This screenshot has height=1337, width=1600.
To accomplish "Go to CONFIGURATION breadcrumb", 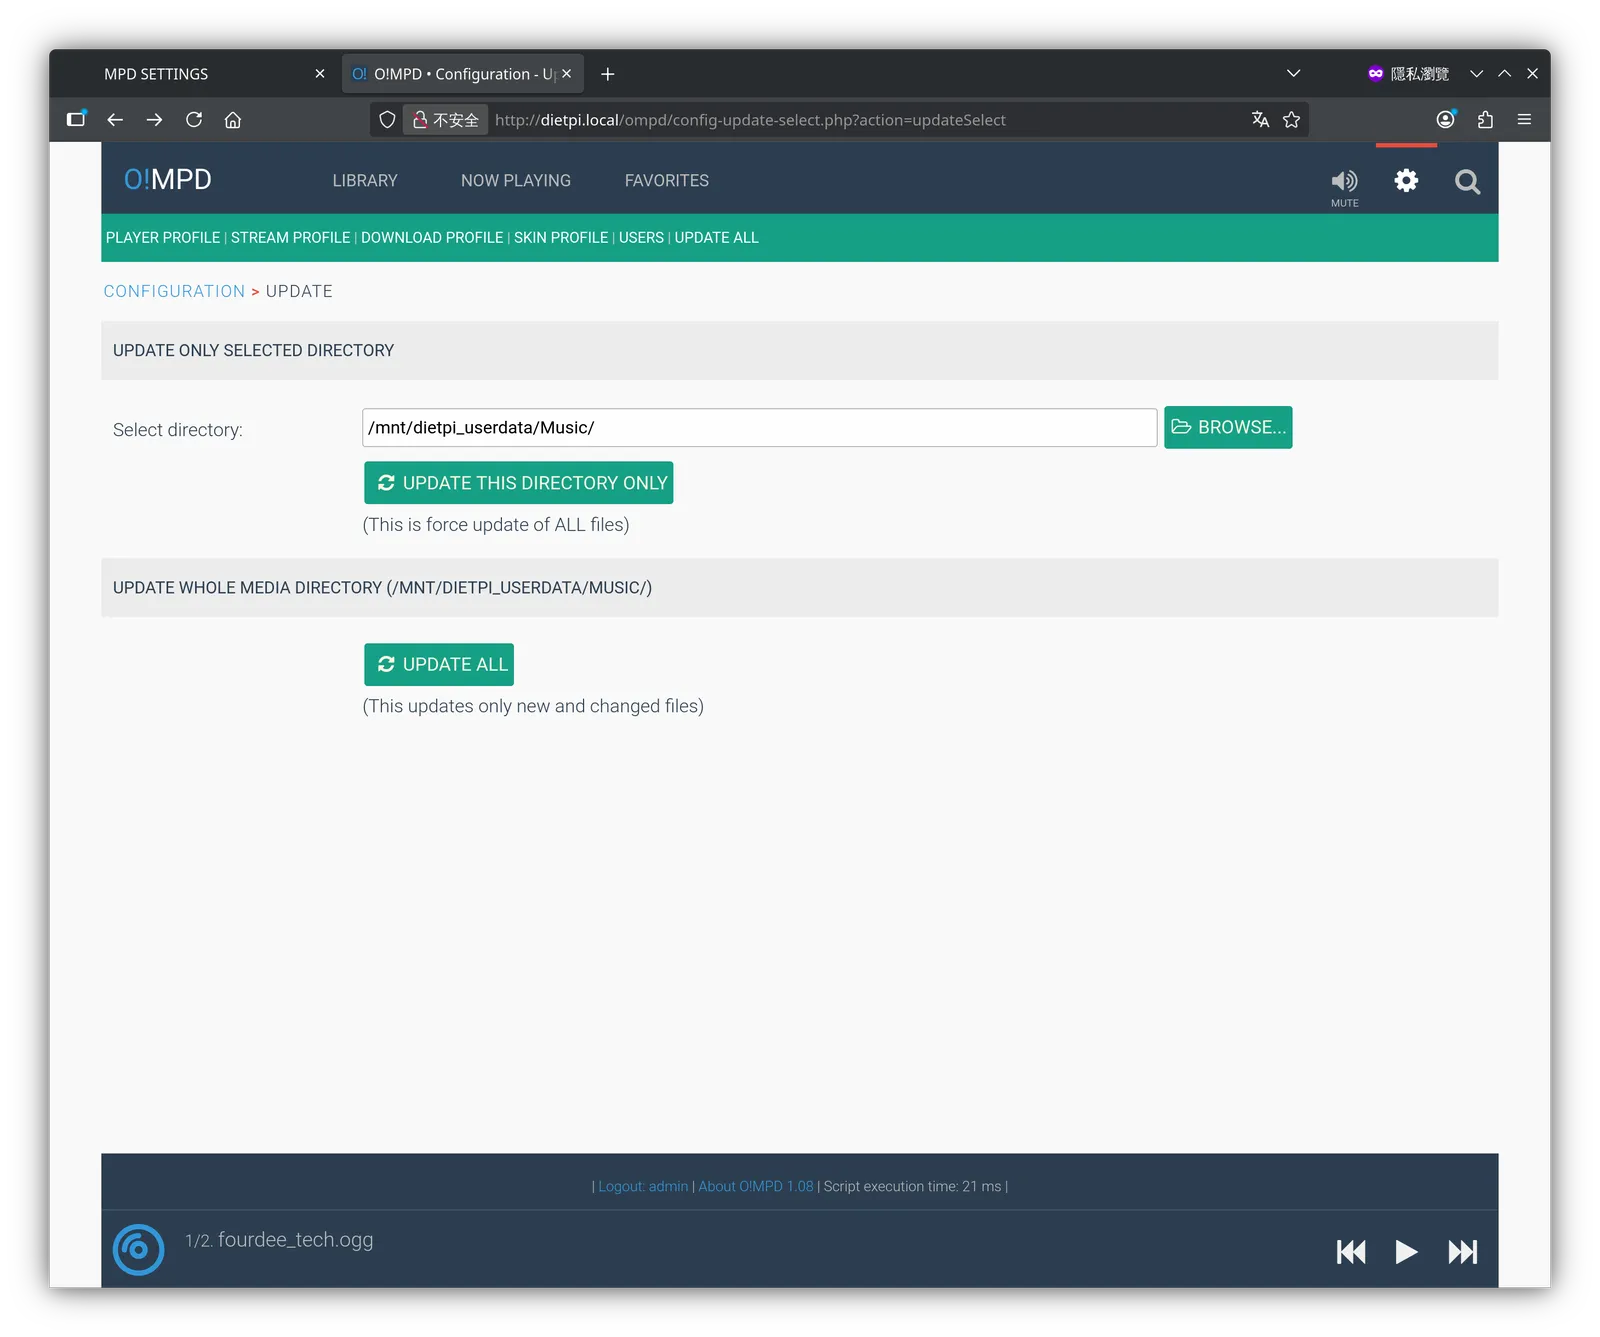I will click(174, 291).
